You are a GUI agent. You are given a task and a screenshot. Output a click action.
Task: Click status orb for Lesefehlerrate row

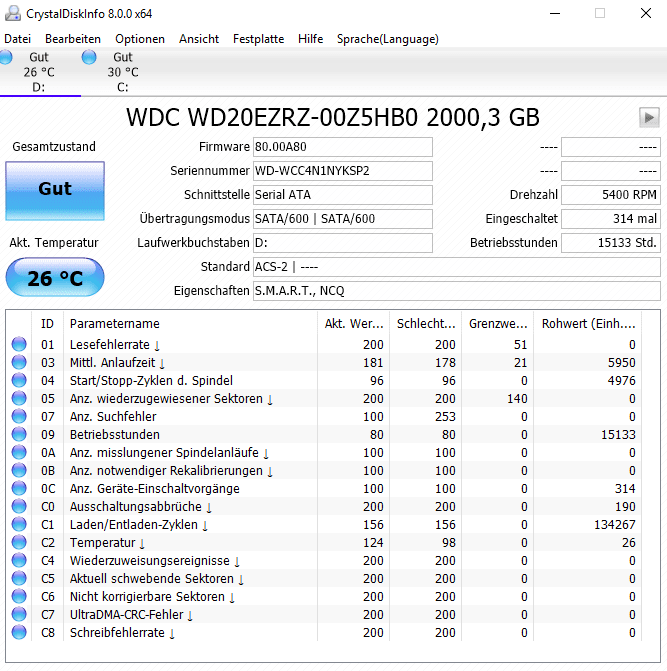click(19, 344)
